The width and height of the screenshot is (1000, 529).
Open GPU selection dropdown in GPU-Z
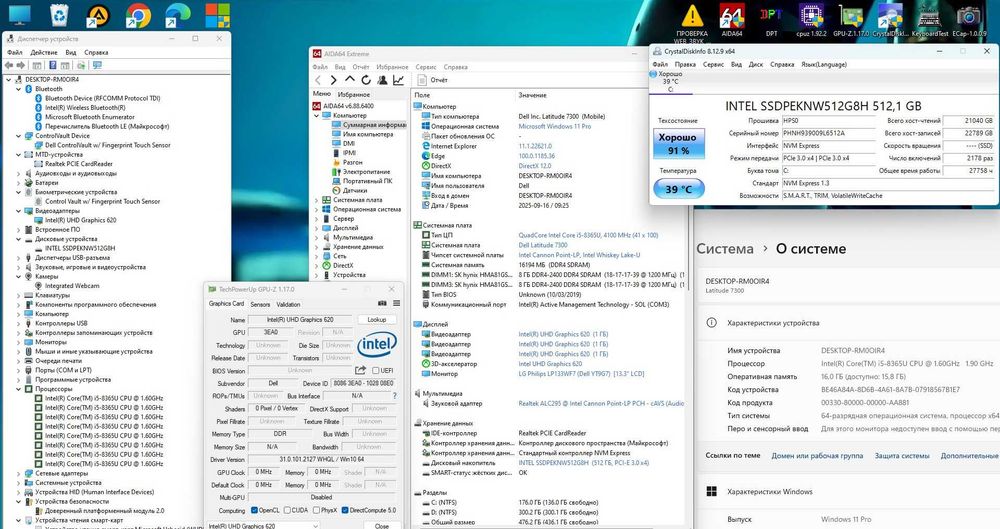tap(262, 526)
